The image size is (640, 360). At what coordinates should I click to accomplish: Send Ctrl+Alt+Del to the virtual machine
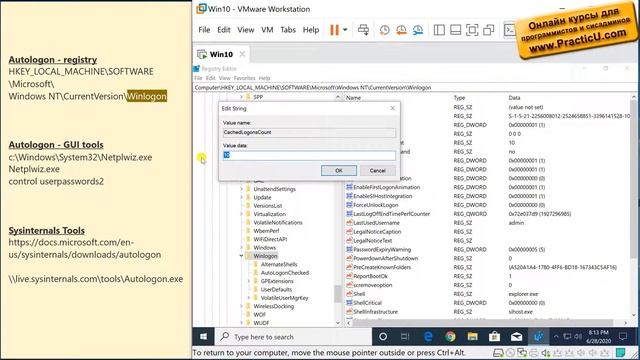click(363, 30)
